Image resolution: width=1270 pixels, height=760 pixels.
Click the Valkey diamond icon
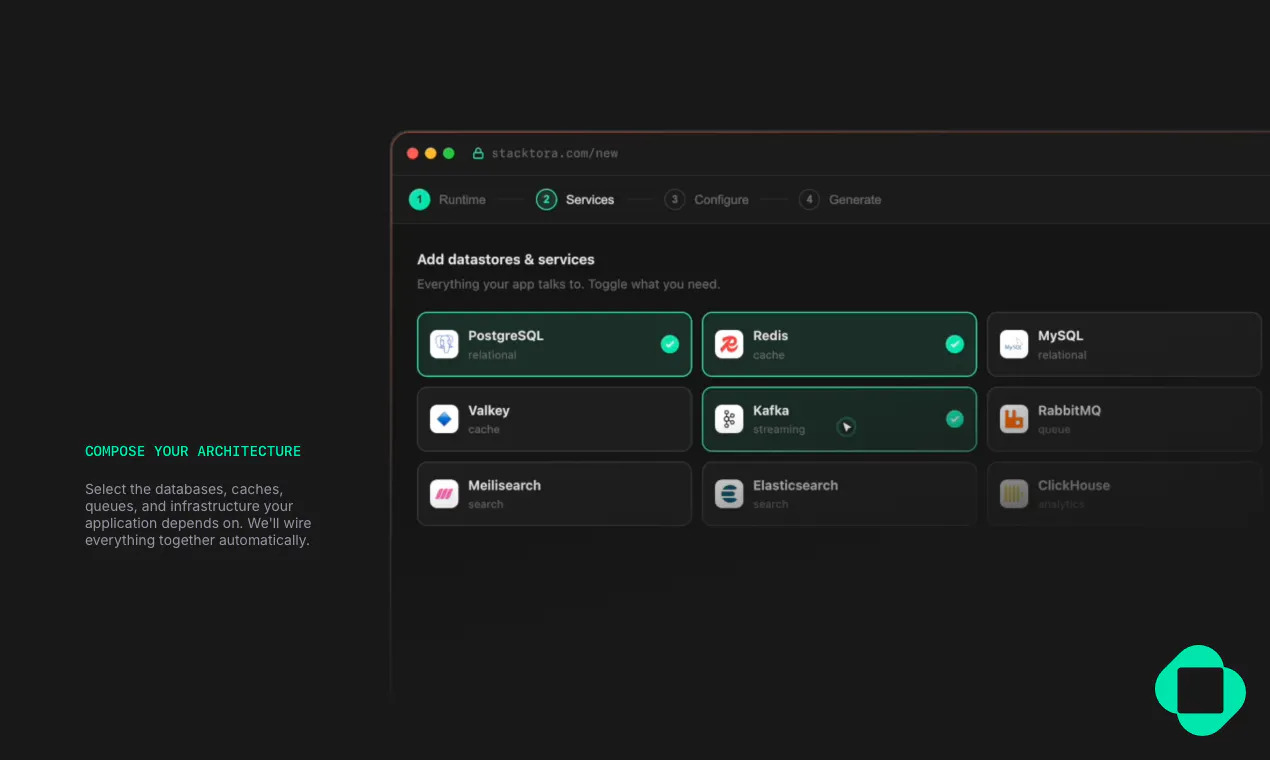tap(444, 419)
